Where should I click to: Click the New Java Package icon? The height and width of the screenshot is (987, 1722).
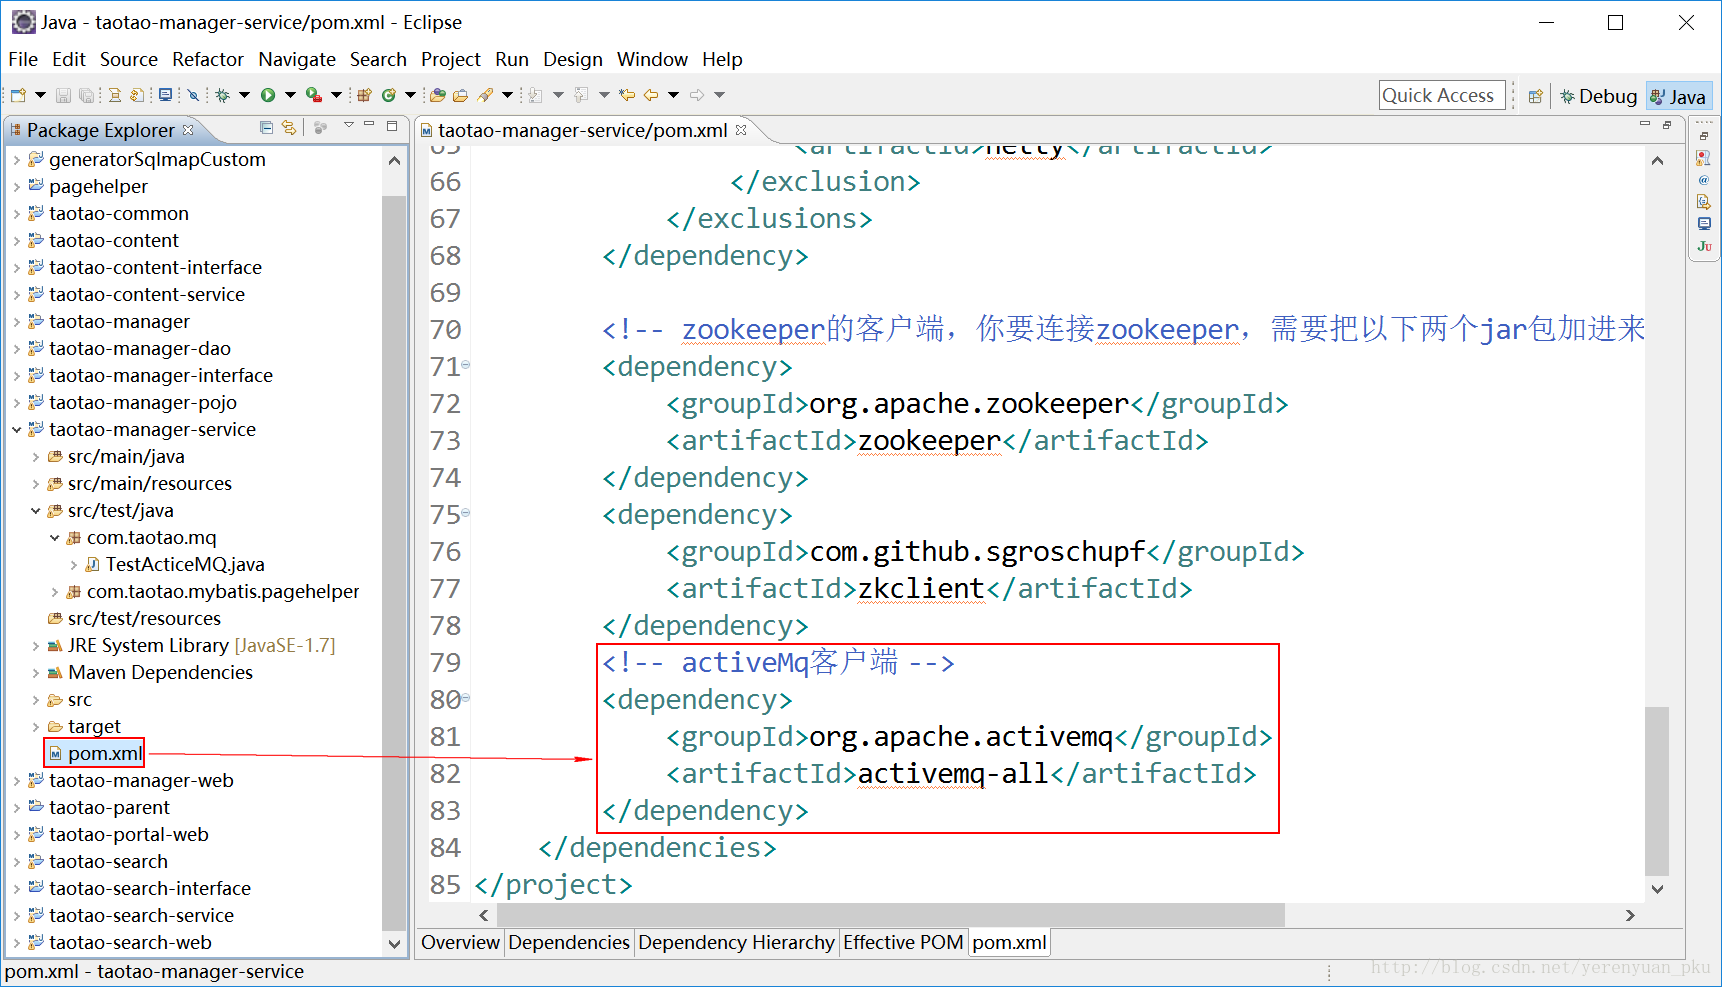pyautogui.click(x=364, y=95)
